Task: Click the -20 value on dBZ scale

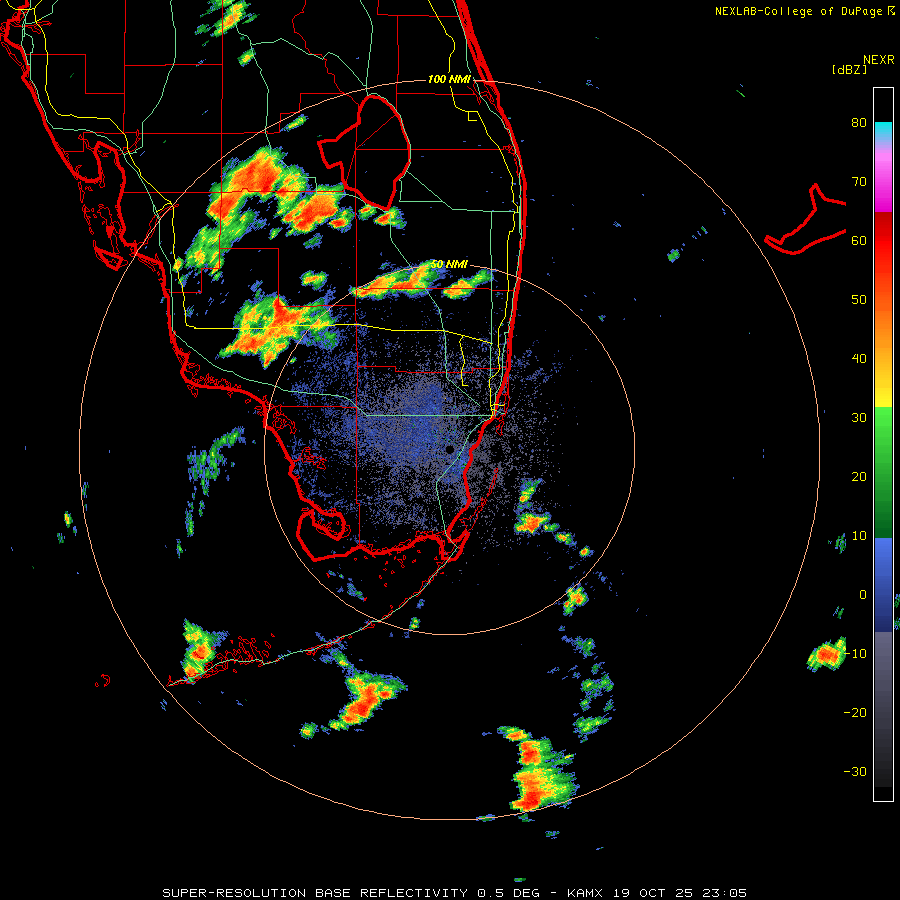Action: (855, 712)
